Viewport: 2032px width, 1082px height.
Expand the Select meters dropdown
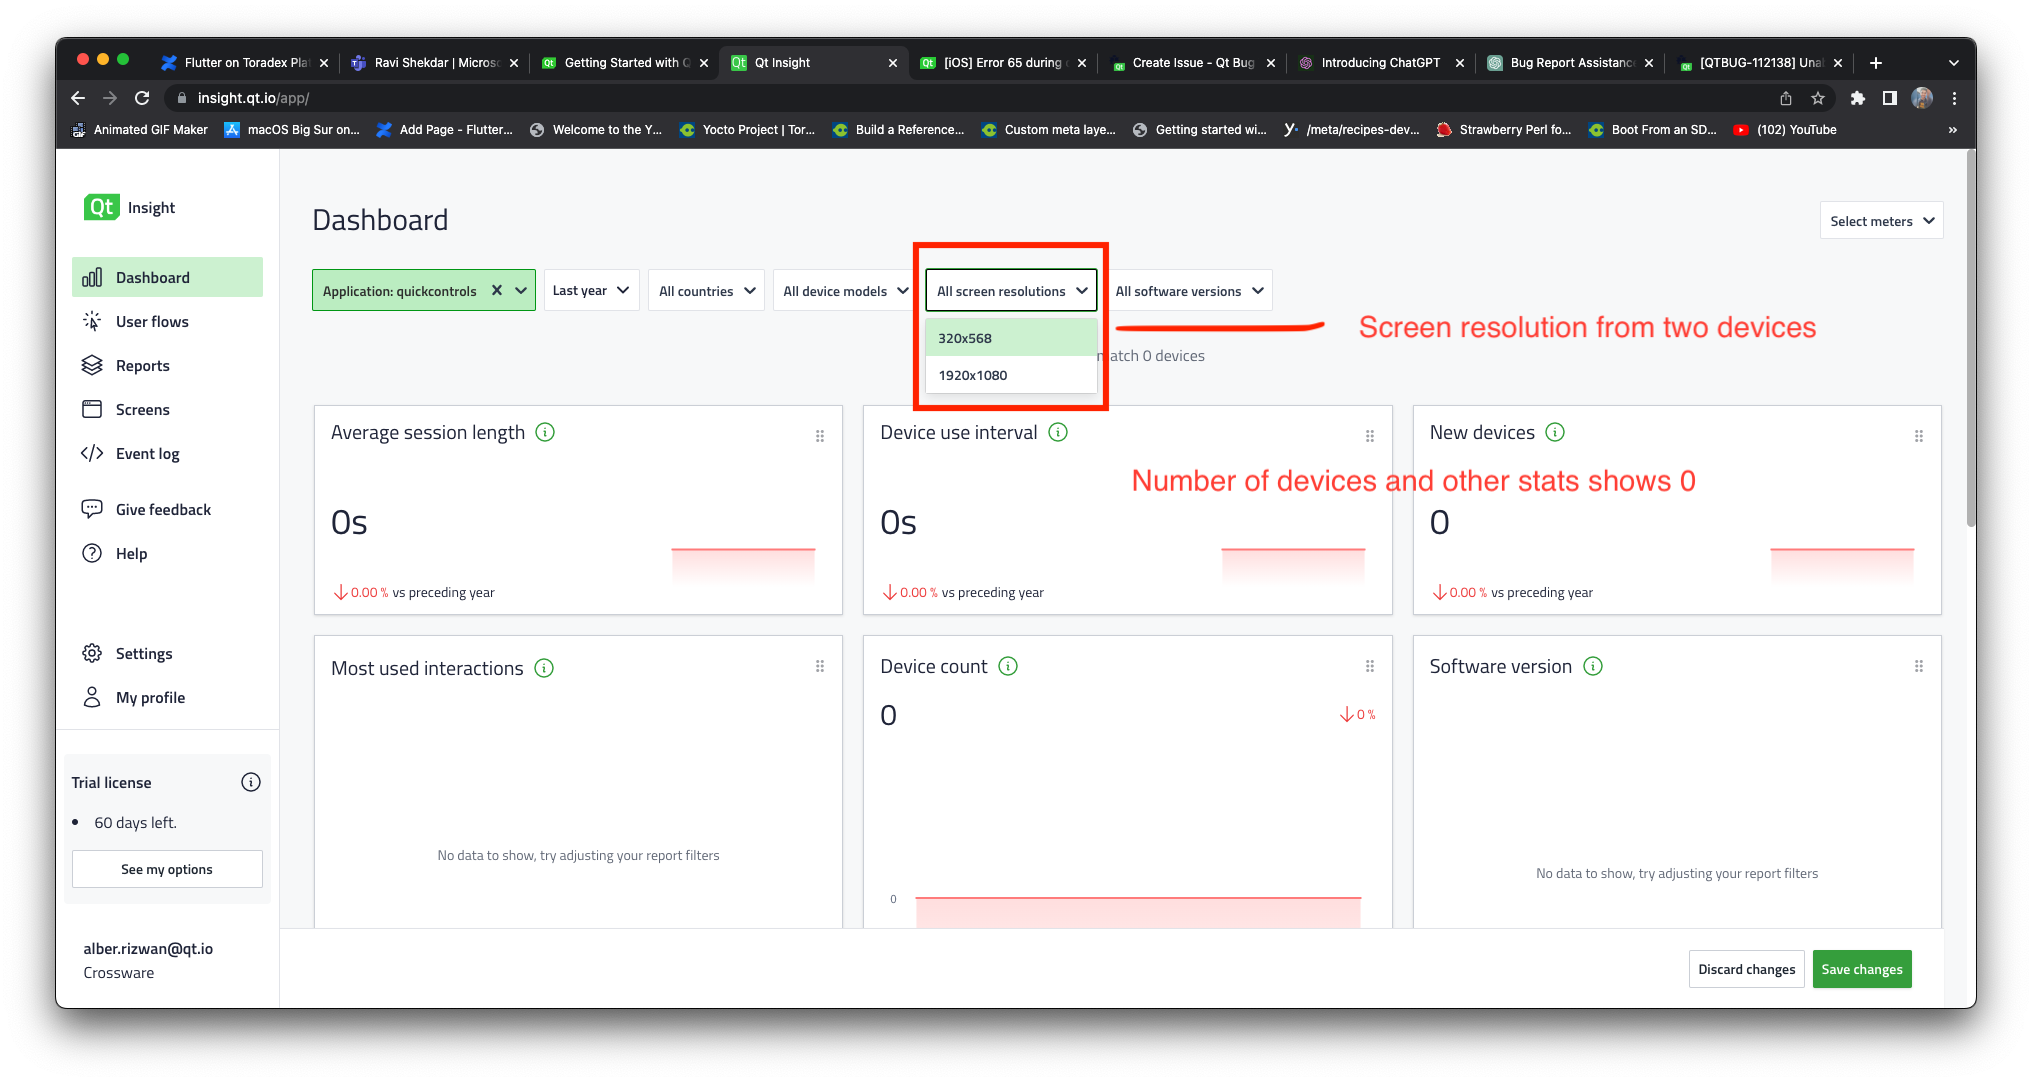point(1881,221)
